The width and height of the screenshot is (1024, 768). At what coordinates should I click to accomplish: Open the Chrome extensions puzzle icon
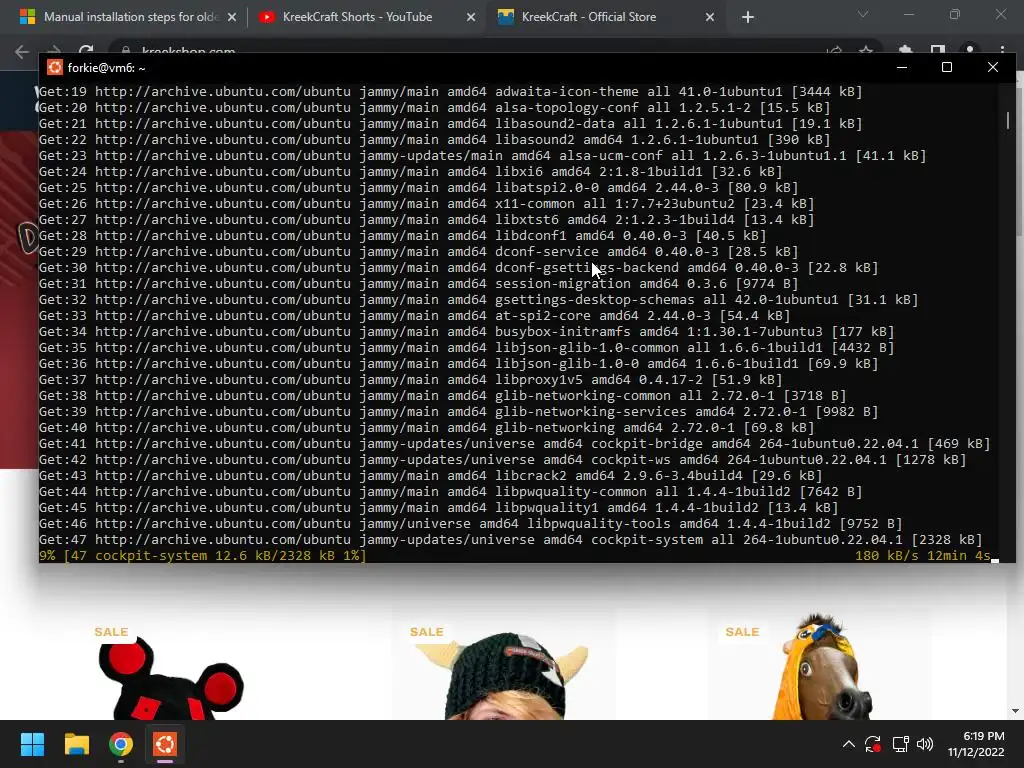click(905, 50)
